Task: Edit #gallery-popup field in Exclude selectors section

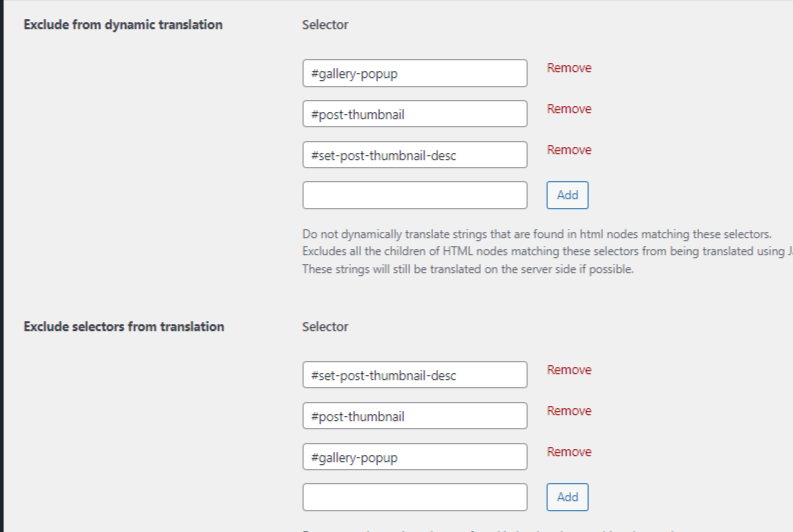Action: click(415, 457)
